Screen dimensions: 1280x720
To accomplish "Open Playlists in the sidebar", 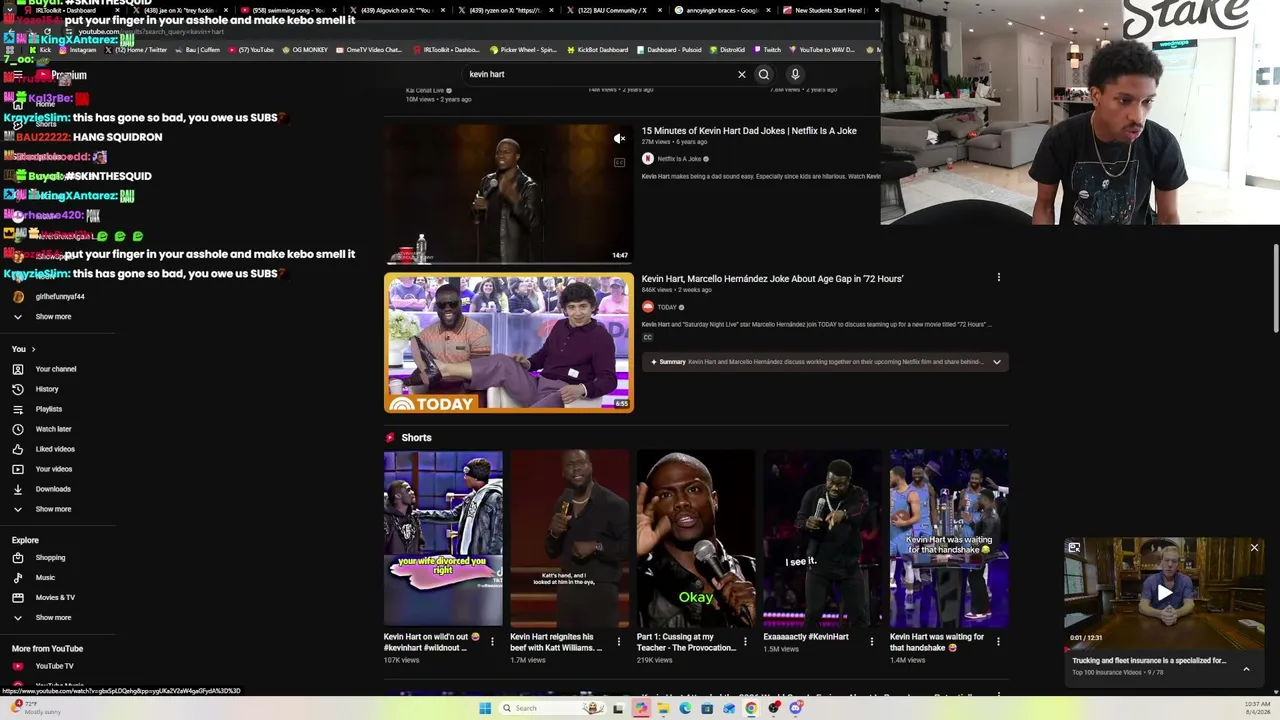I will pyautogui.click(x=49, y=409).
